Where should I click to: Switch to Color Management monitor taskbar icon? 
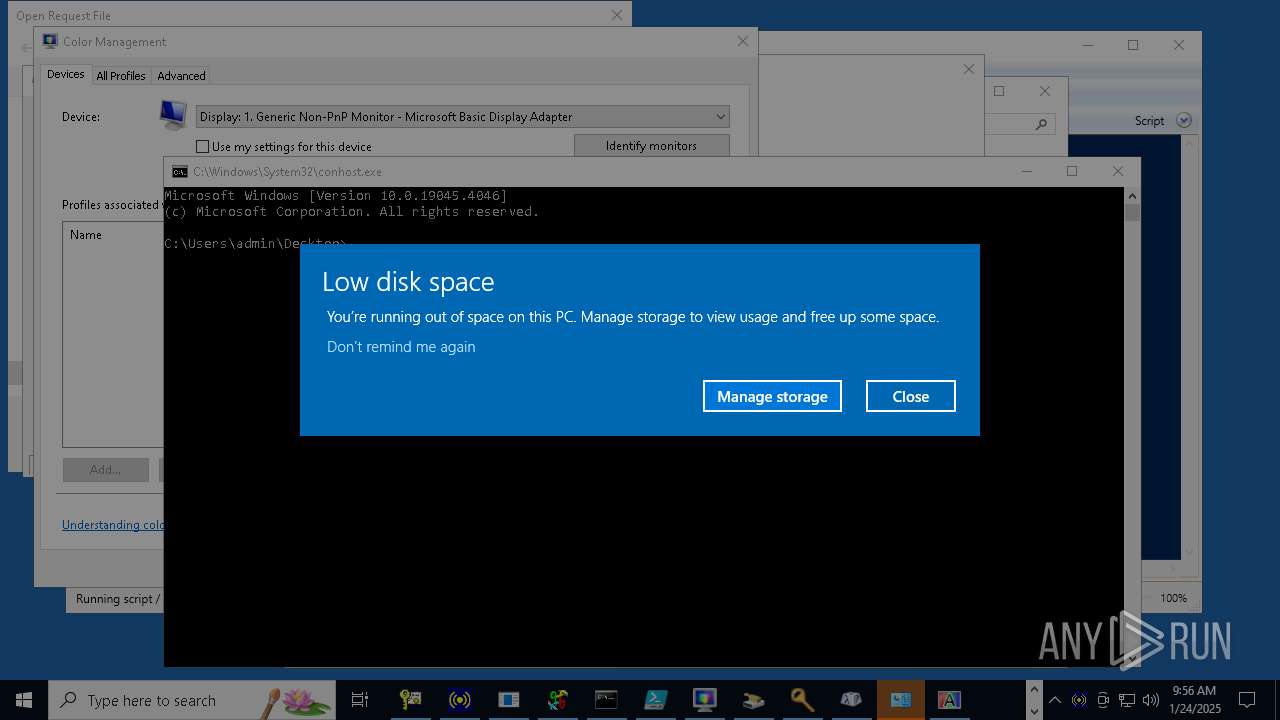point(704,700)
